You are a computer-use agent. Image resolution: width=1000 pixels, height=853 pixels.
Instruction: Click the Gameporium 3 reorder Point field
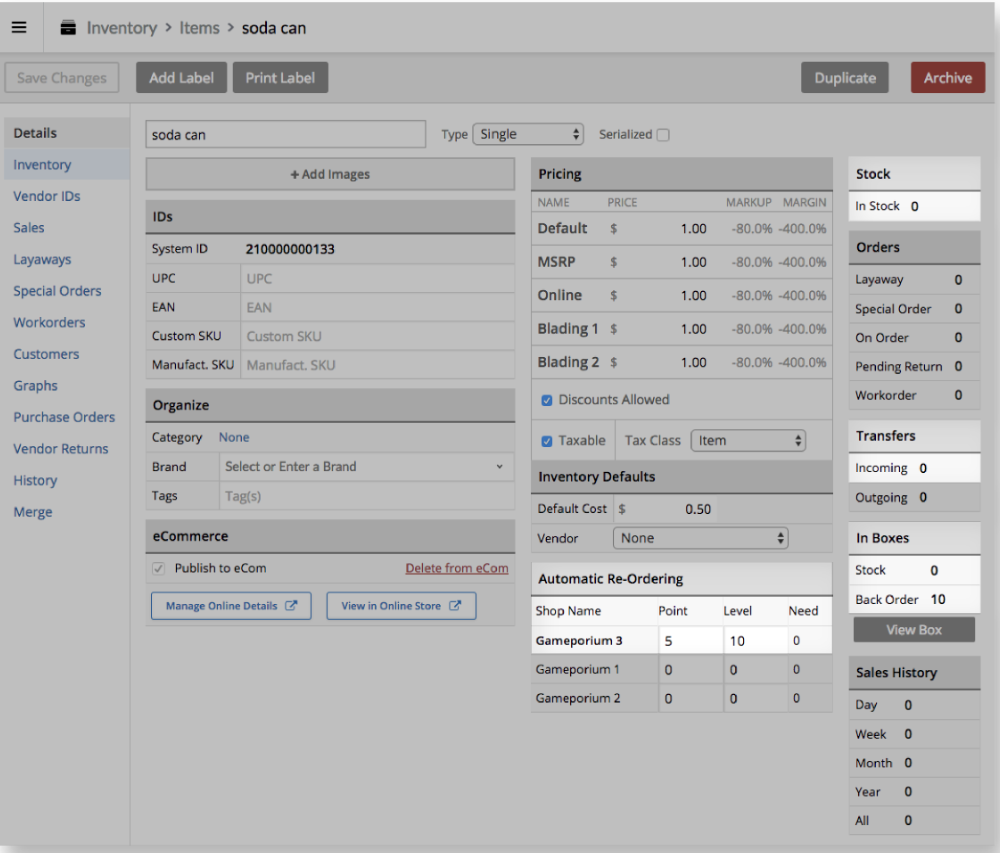(689, 641)
